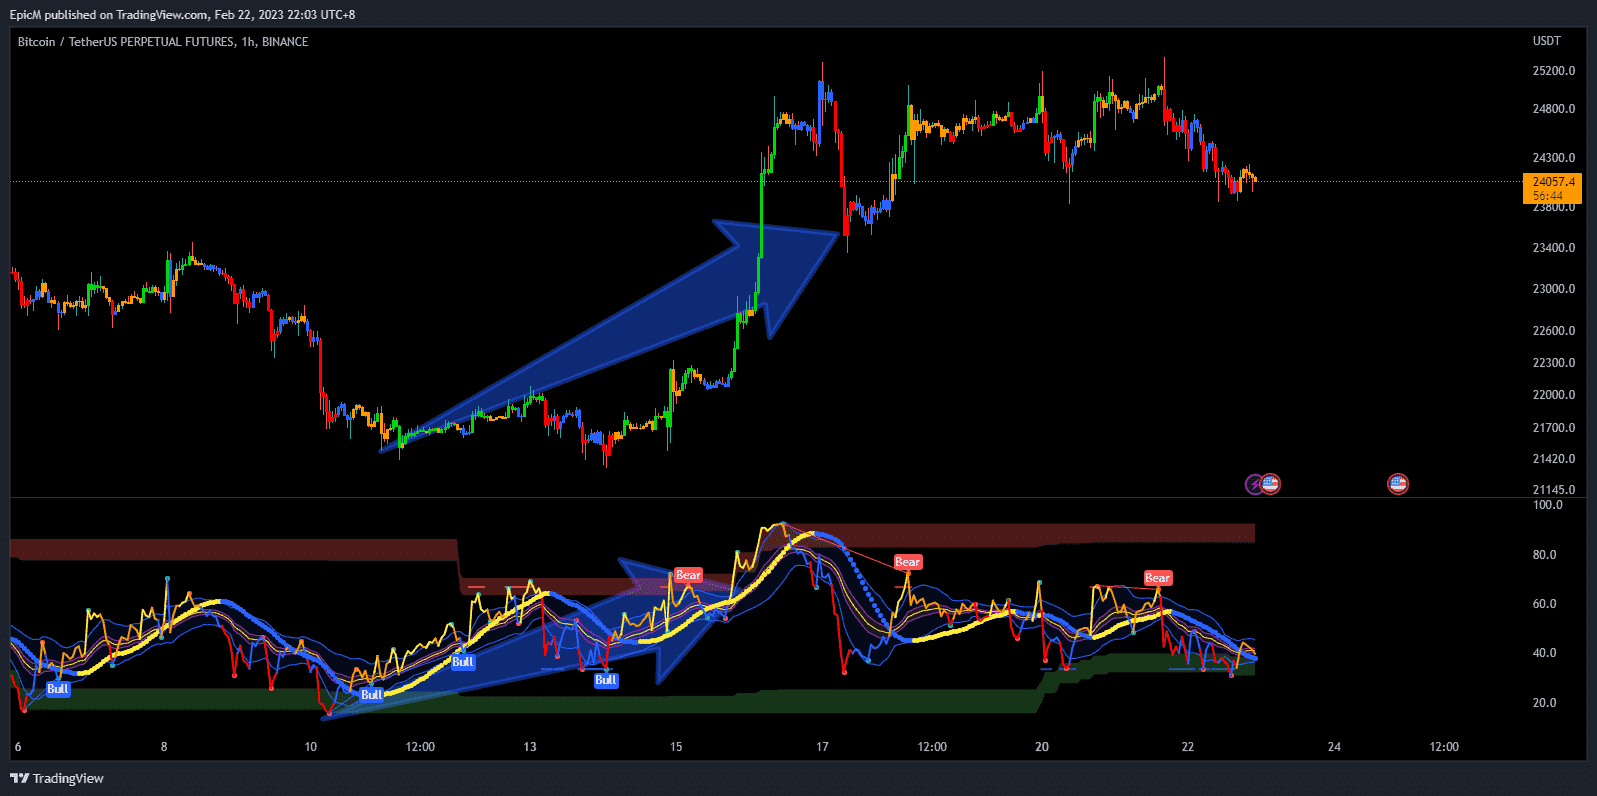Screen dimensions: 1597x796
Task: Click the USDT currency label on price axis
Action: [x=1546, y=41]
